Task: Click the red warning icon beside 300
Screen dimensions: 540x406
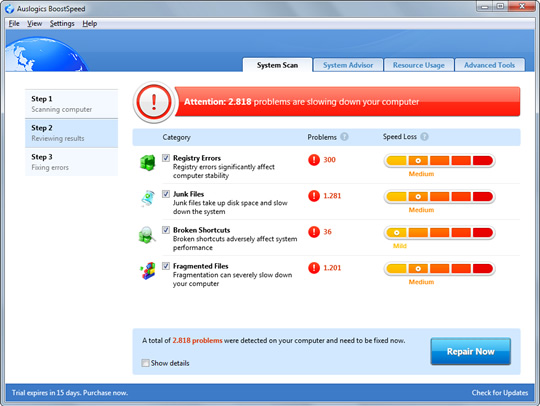Action: pos(314,160)
